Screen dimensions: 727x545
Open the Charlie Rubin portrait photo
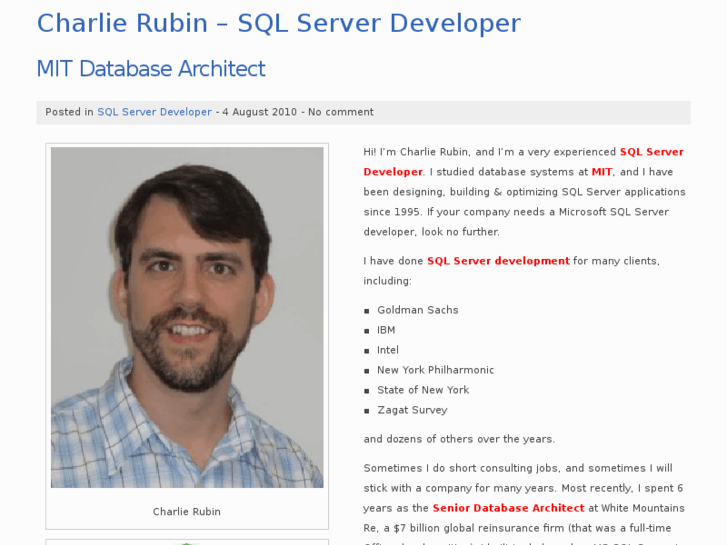coord(187,317)
